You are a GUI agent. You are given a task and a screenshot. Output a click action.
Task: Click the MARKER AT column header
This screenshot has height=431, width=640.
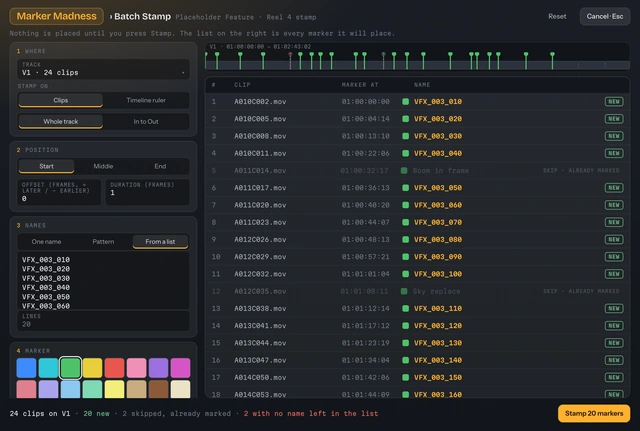(x=360, y=85)
